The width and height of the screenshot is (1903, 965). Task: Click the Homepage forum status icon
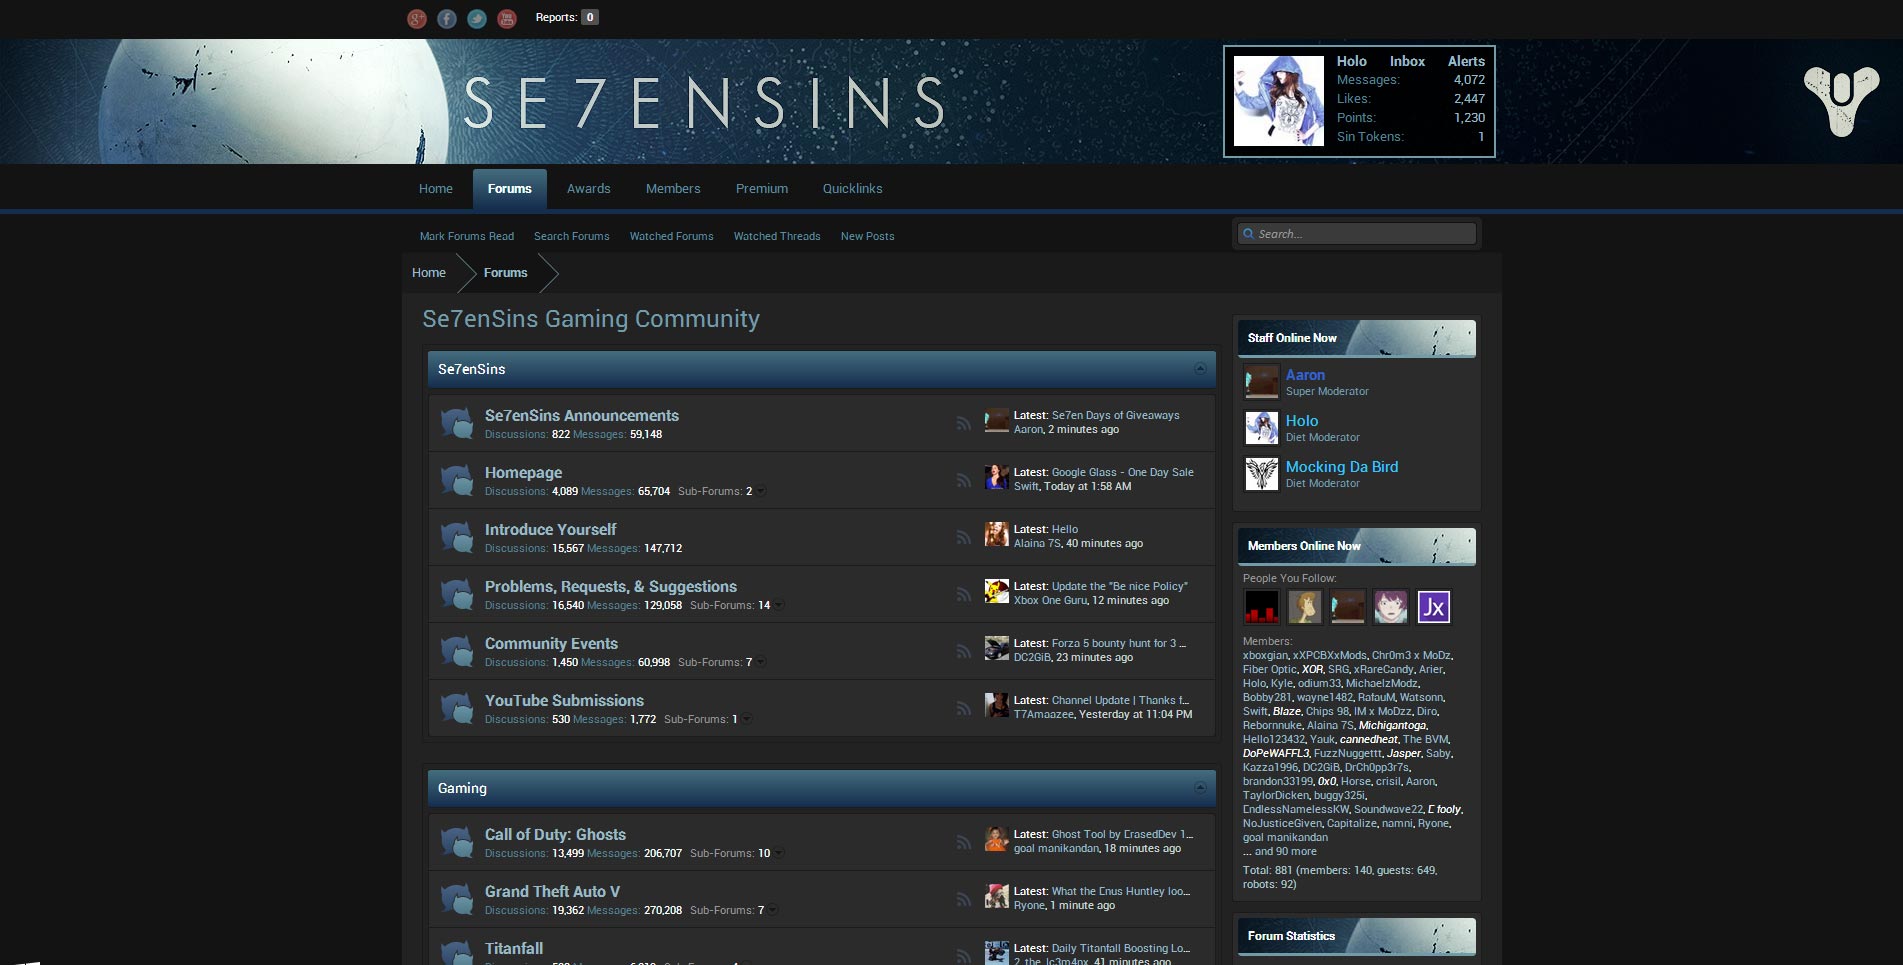[x=457, y=480]
